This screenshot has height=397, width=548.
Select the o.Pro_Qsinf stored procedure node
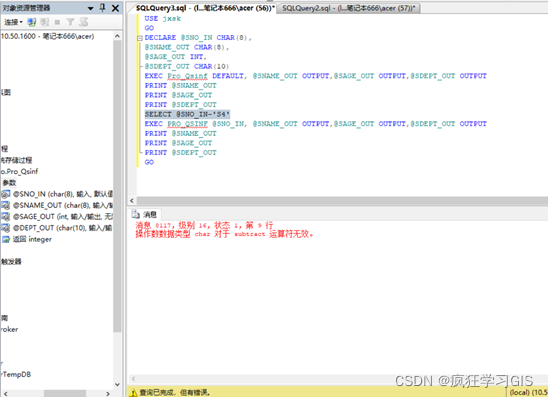pos(20,172)
